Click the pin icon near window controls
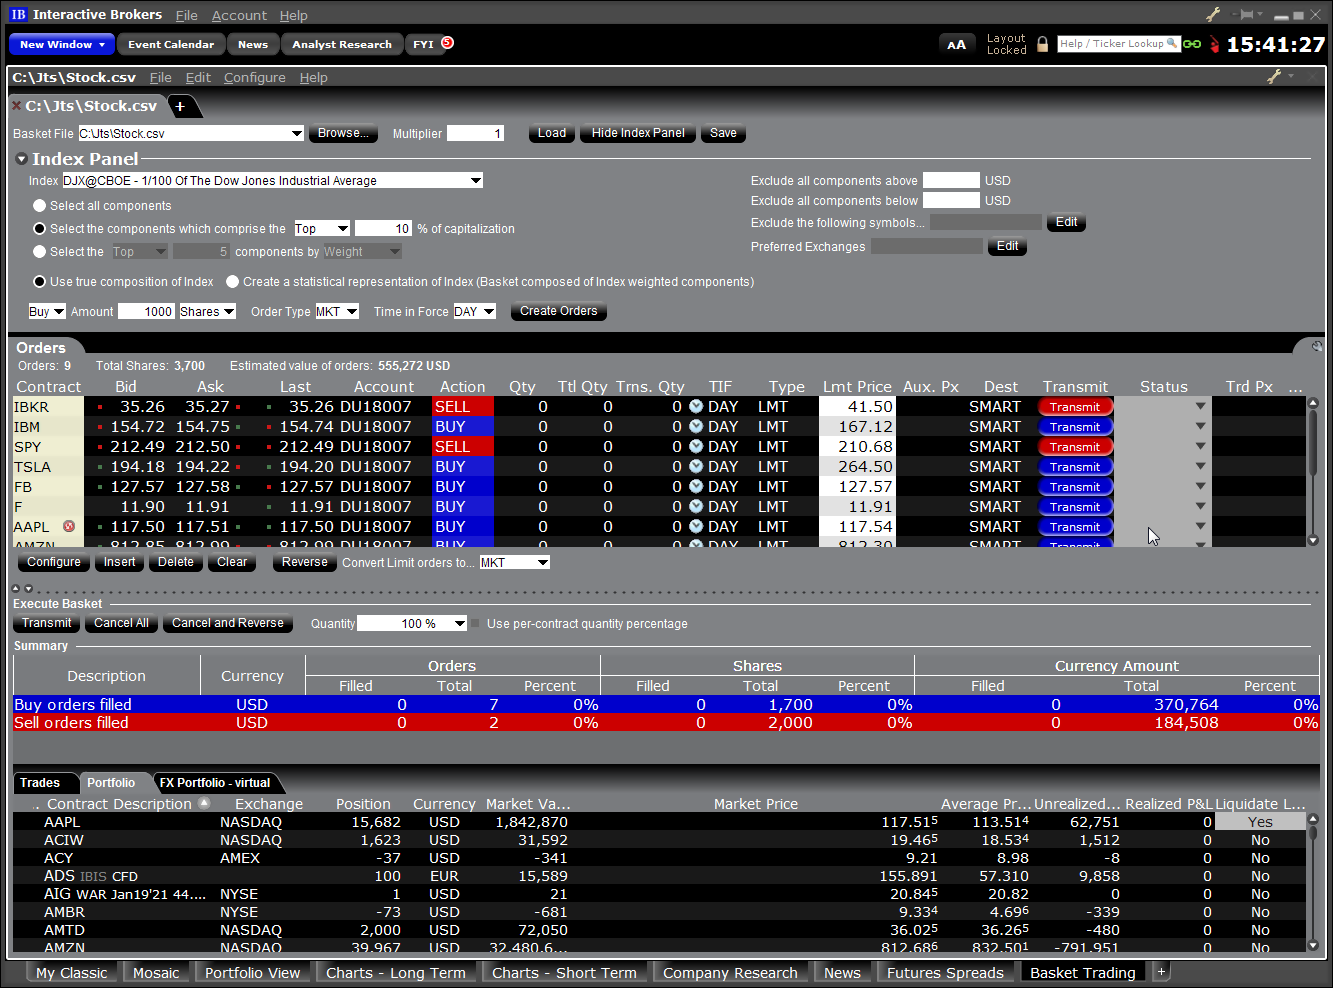Viewport: 1333px width, 988px height. (1245, 13)
